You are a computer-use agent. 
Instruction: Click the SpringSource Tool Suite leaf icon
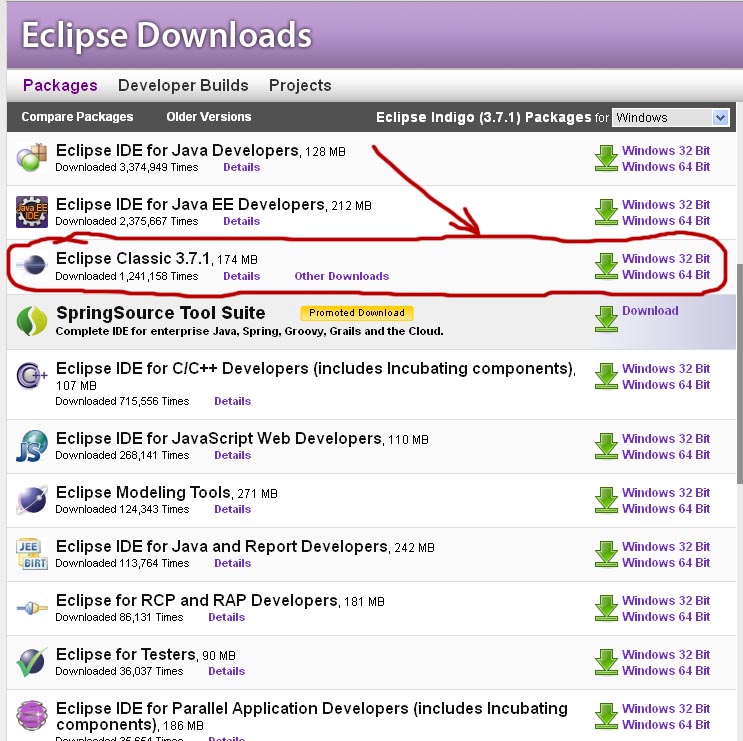click(32, 321)
